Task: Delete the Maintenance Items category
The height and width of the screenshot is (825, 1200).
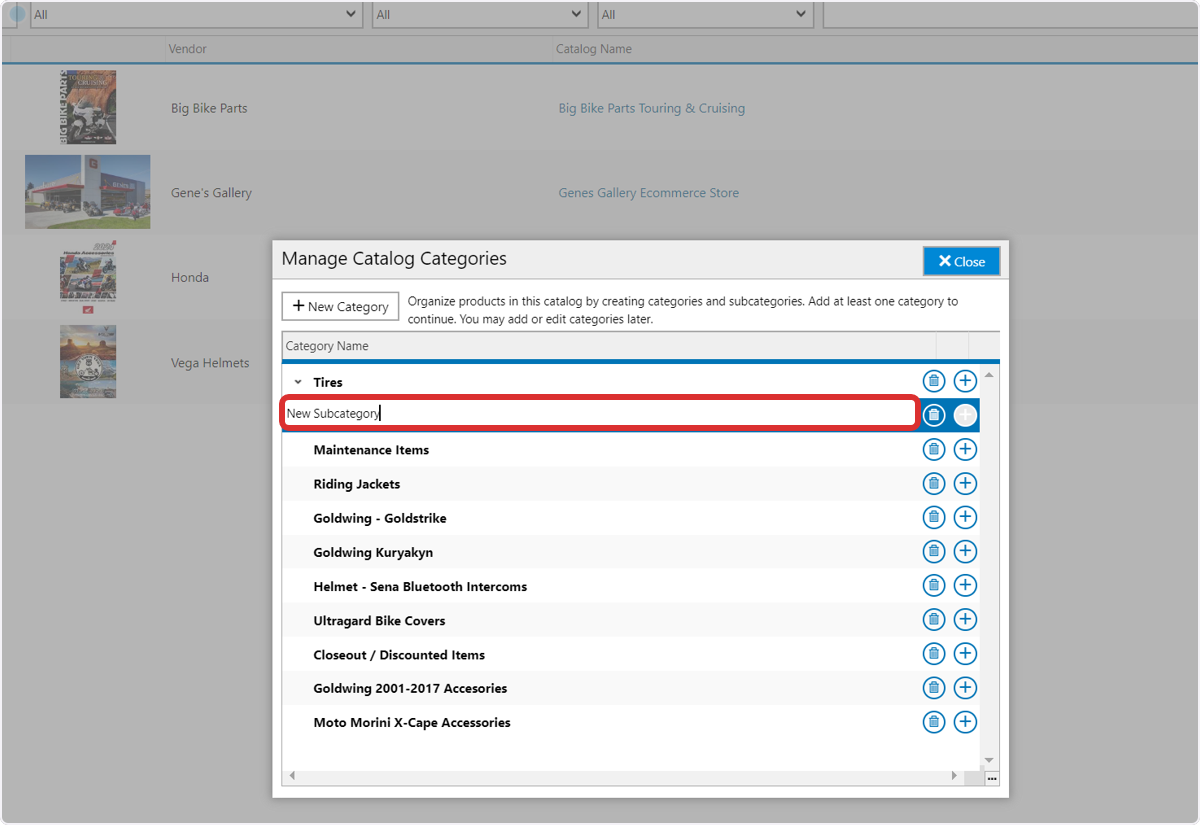Action: (x=933, y=449)
